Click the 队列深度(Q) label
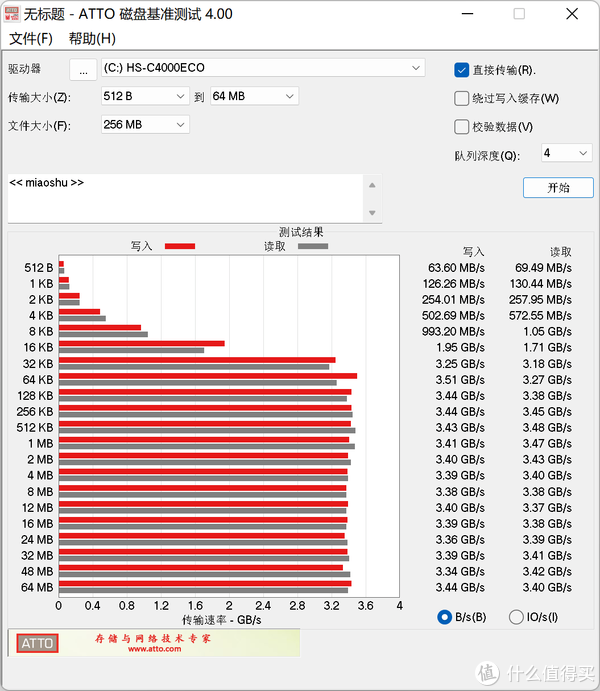 tap(487, 156)
